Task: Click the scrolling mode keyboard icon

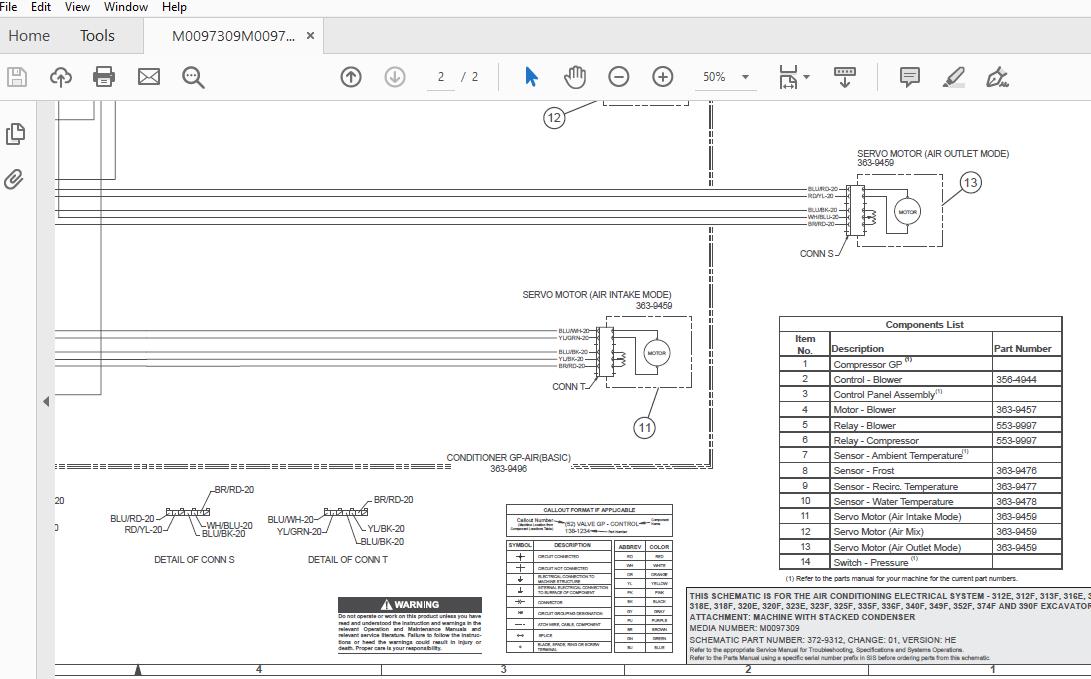Action: tap(845, 77)
